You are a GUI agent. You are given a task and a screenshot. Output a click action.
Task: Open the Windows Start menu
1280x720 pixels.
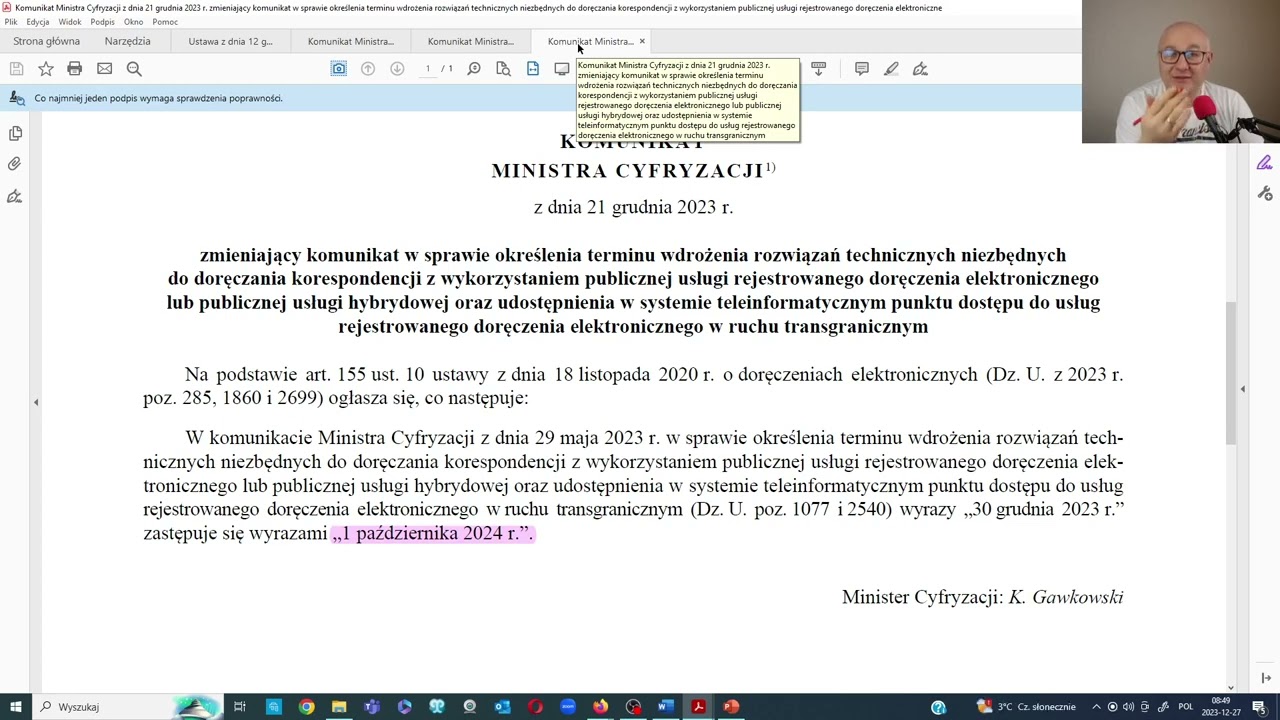pos(16,707)
